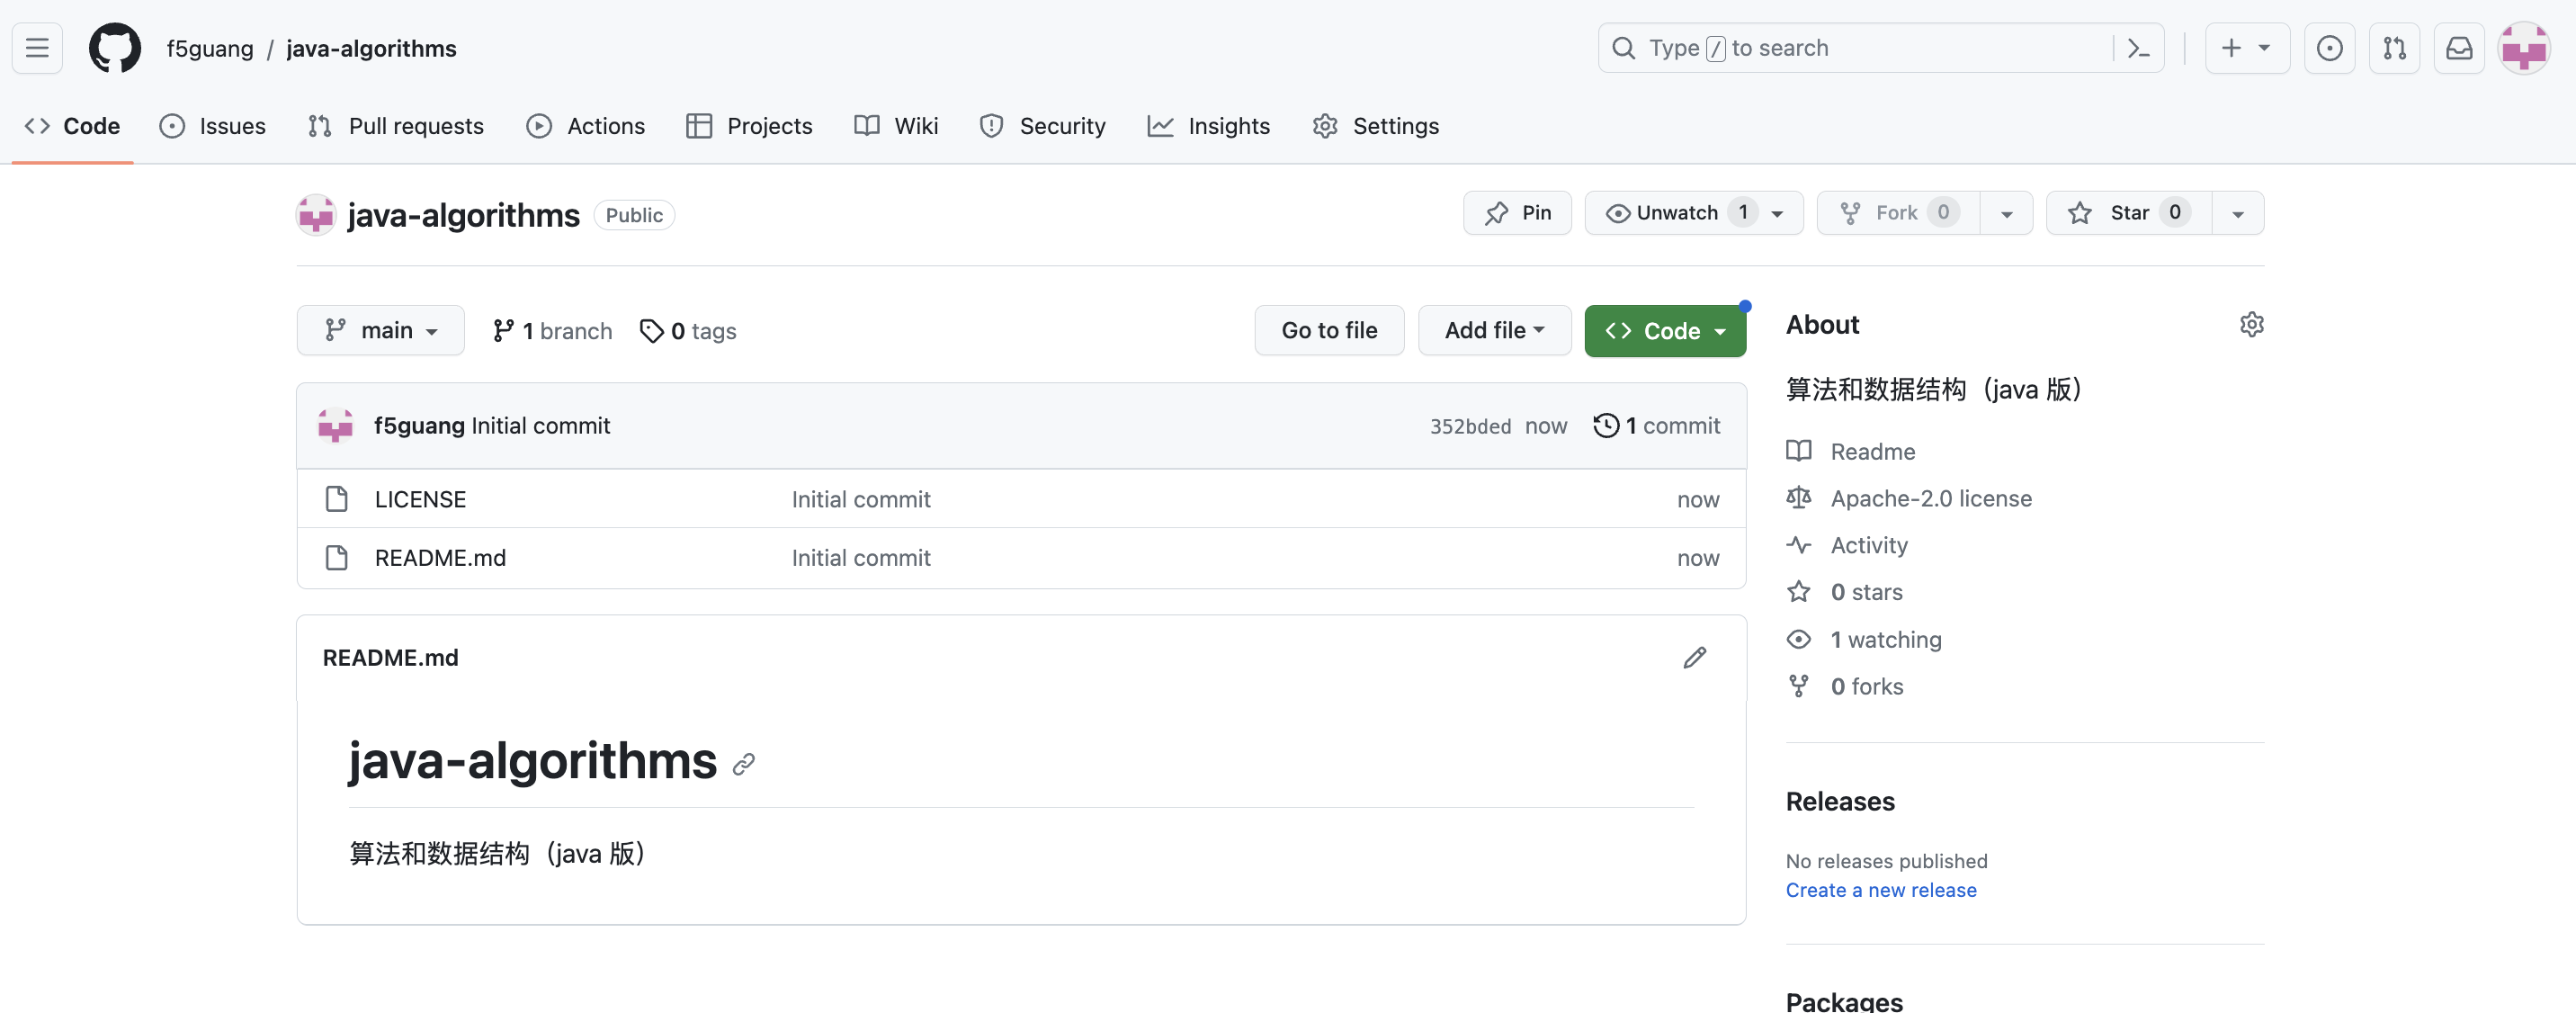Open commit hash 352bded
The image size is (2576, 1013).
coord(1470,426)
